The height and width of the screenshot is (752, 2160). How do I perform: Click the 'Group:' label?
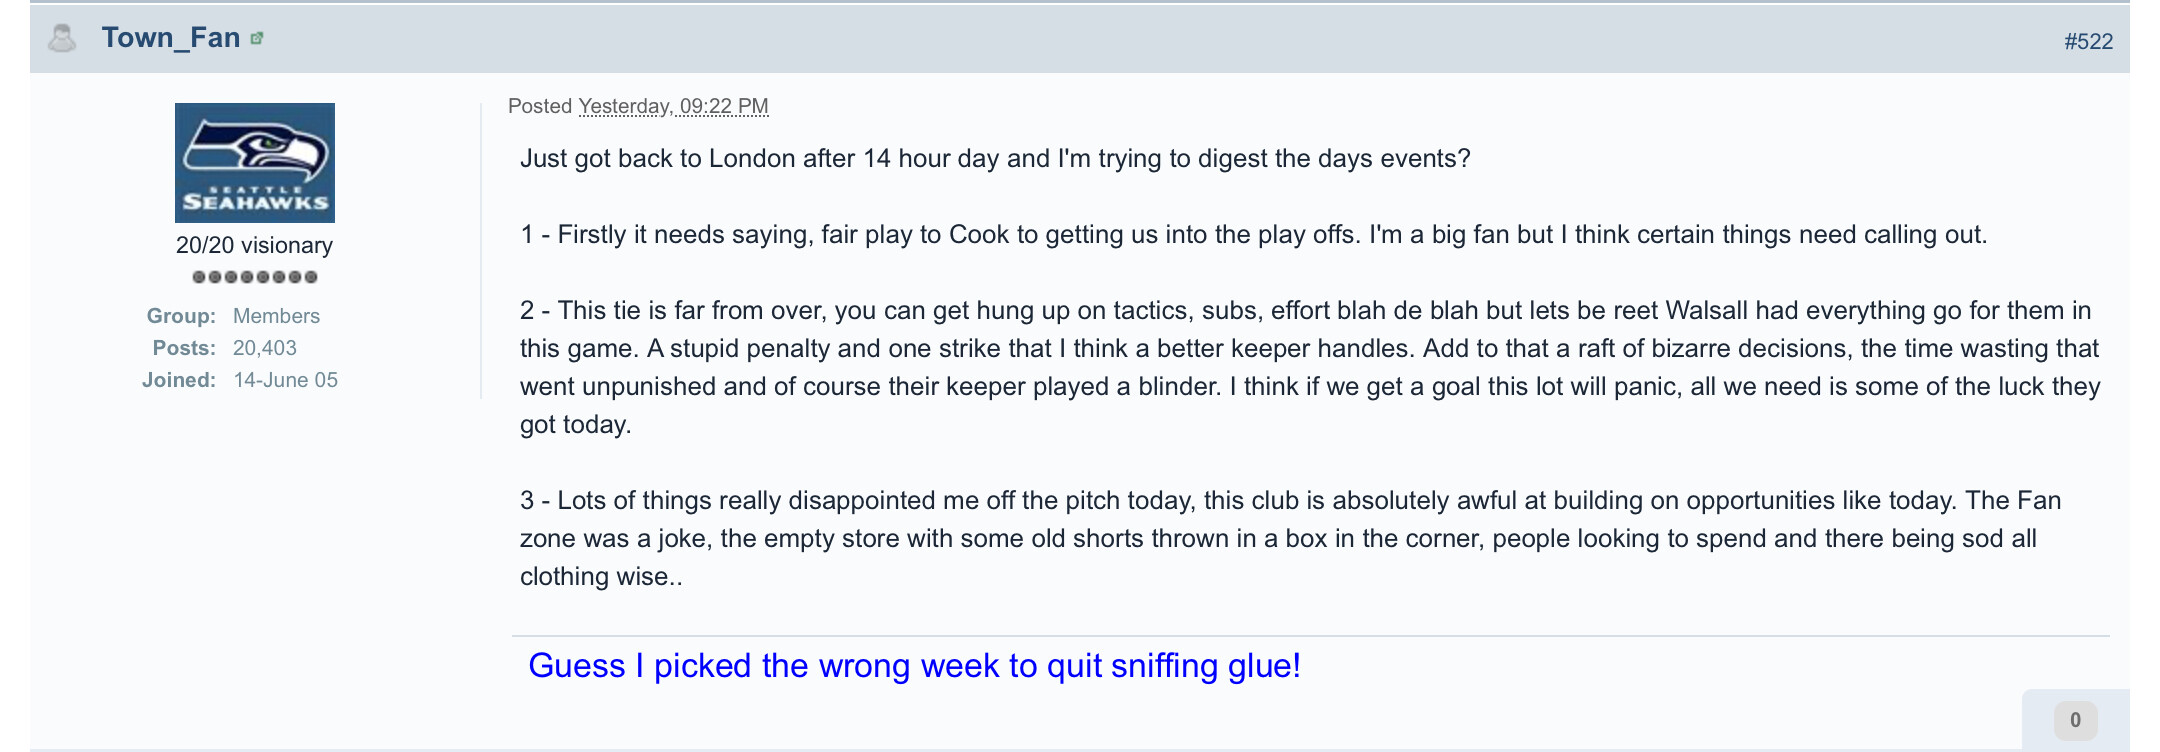(181, 316)
